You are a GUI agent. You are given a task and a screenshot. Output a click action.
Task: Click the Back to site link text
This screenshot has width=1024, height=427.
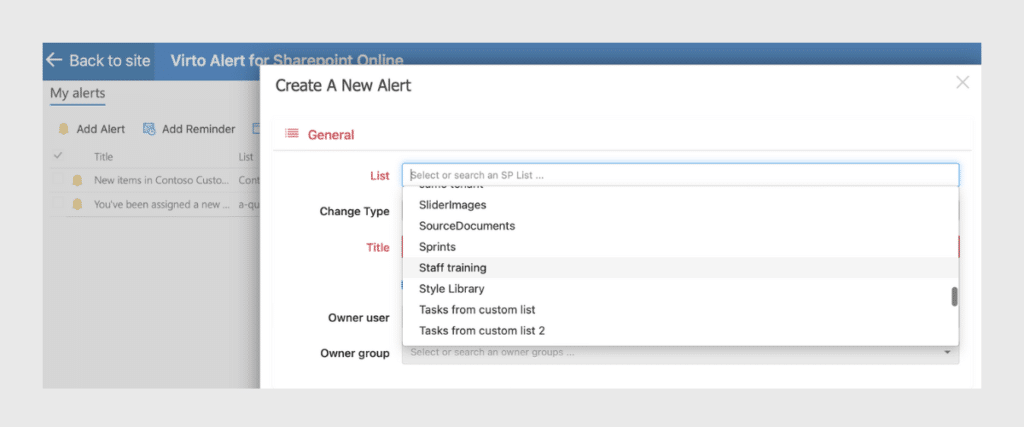point(110,61)
